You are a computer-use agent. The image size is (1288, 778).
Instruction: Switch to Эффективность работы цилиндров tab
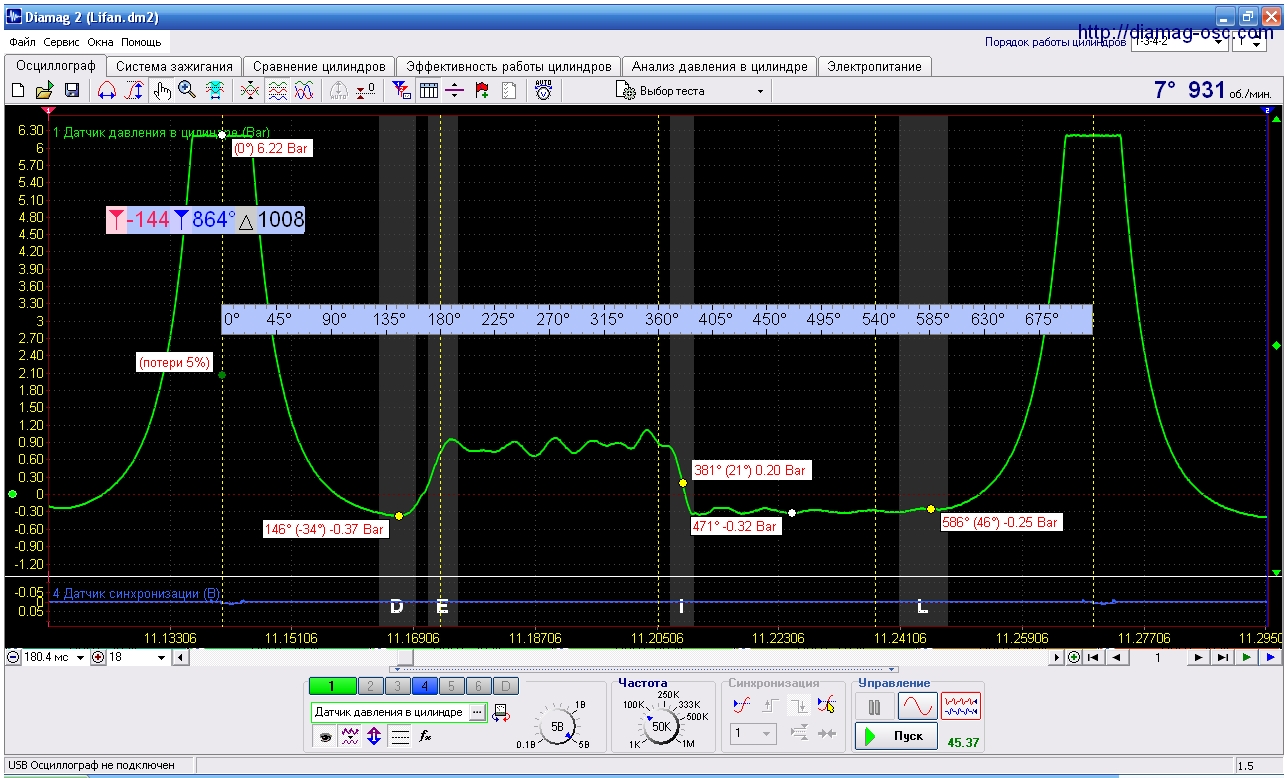pyautogui.click(x=508, y=66)
